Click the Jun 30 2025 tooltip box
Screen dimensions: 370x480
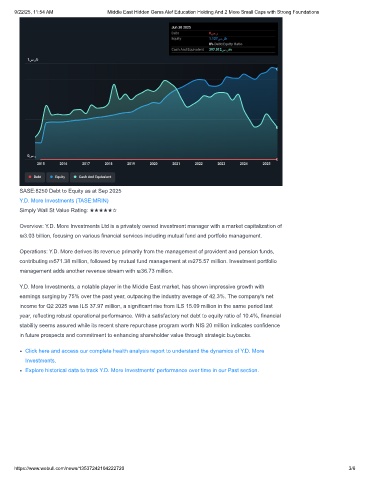(223, 39)
